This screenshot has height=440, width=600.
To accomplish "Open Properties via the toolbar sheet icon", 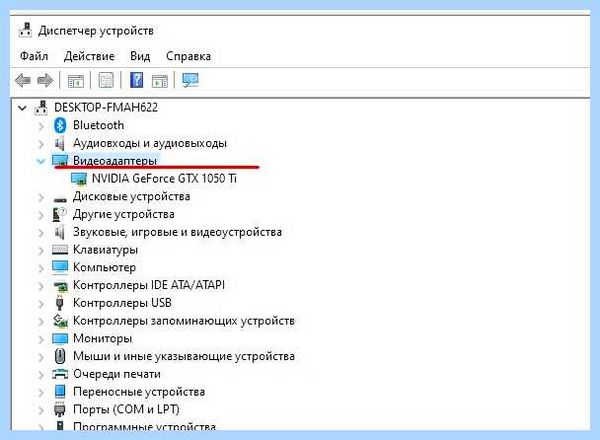I will (106, 81).
